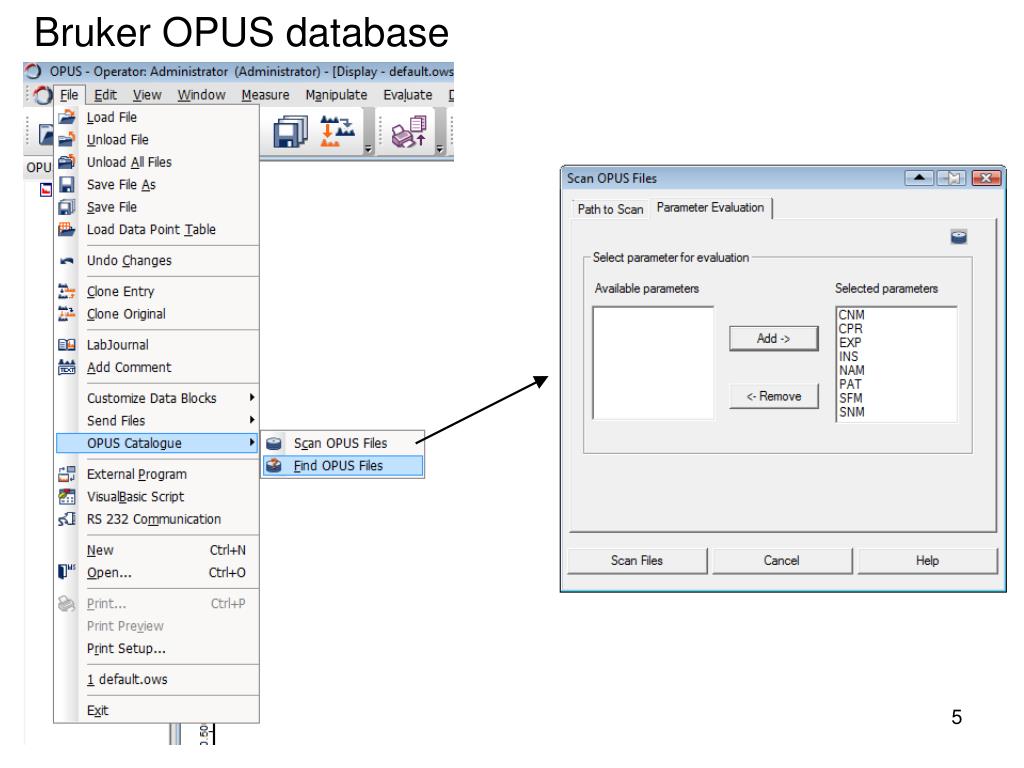Click the Unload File icon
This screenshot has height=768, width=1024.
pos(67,140)
